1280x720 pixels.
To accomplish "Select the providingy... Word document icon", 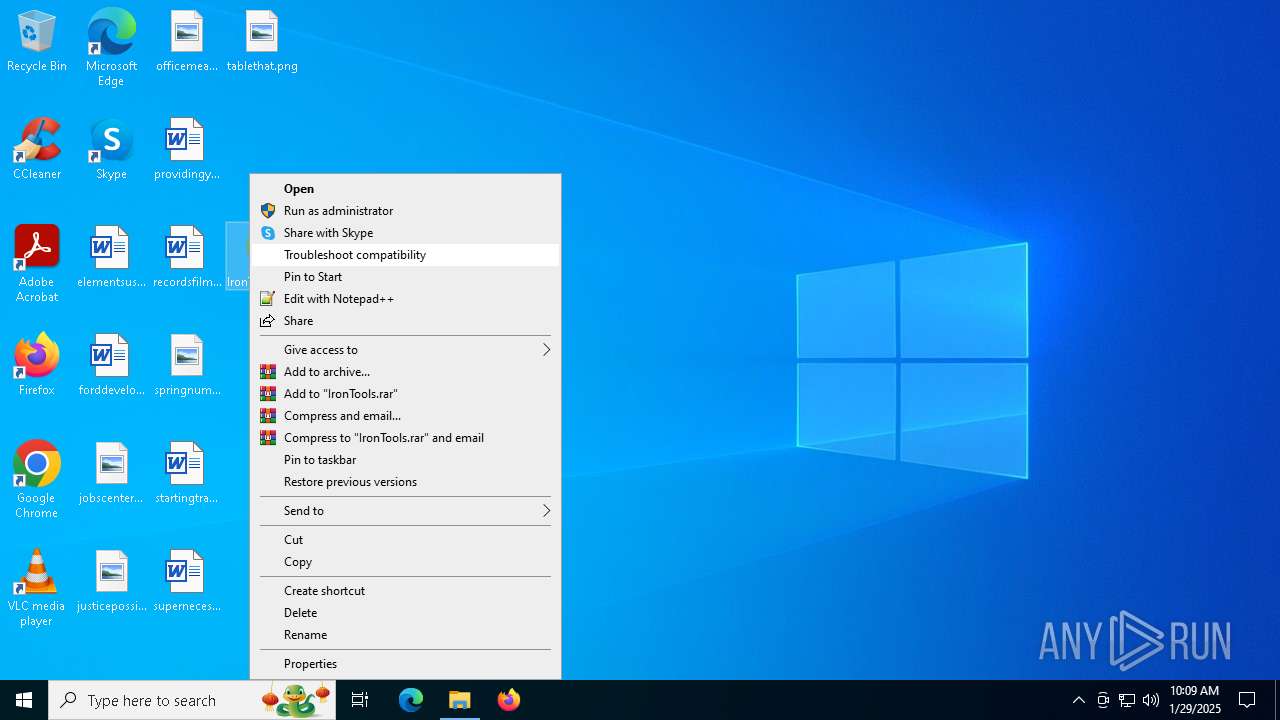I will coord(186,150).
